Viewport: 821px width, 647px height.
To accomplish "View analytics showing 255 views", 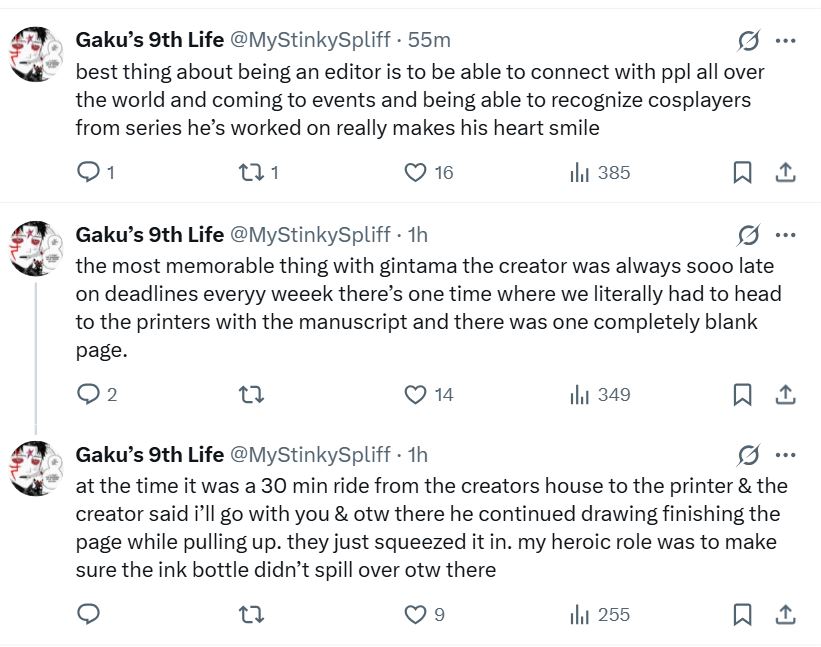I will (580, 615).
